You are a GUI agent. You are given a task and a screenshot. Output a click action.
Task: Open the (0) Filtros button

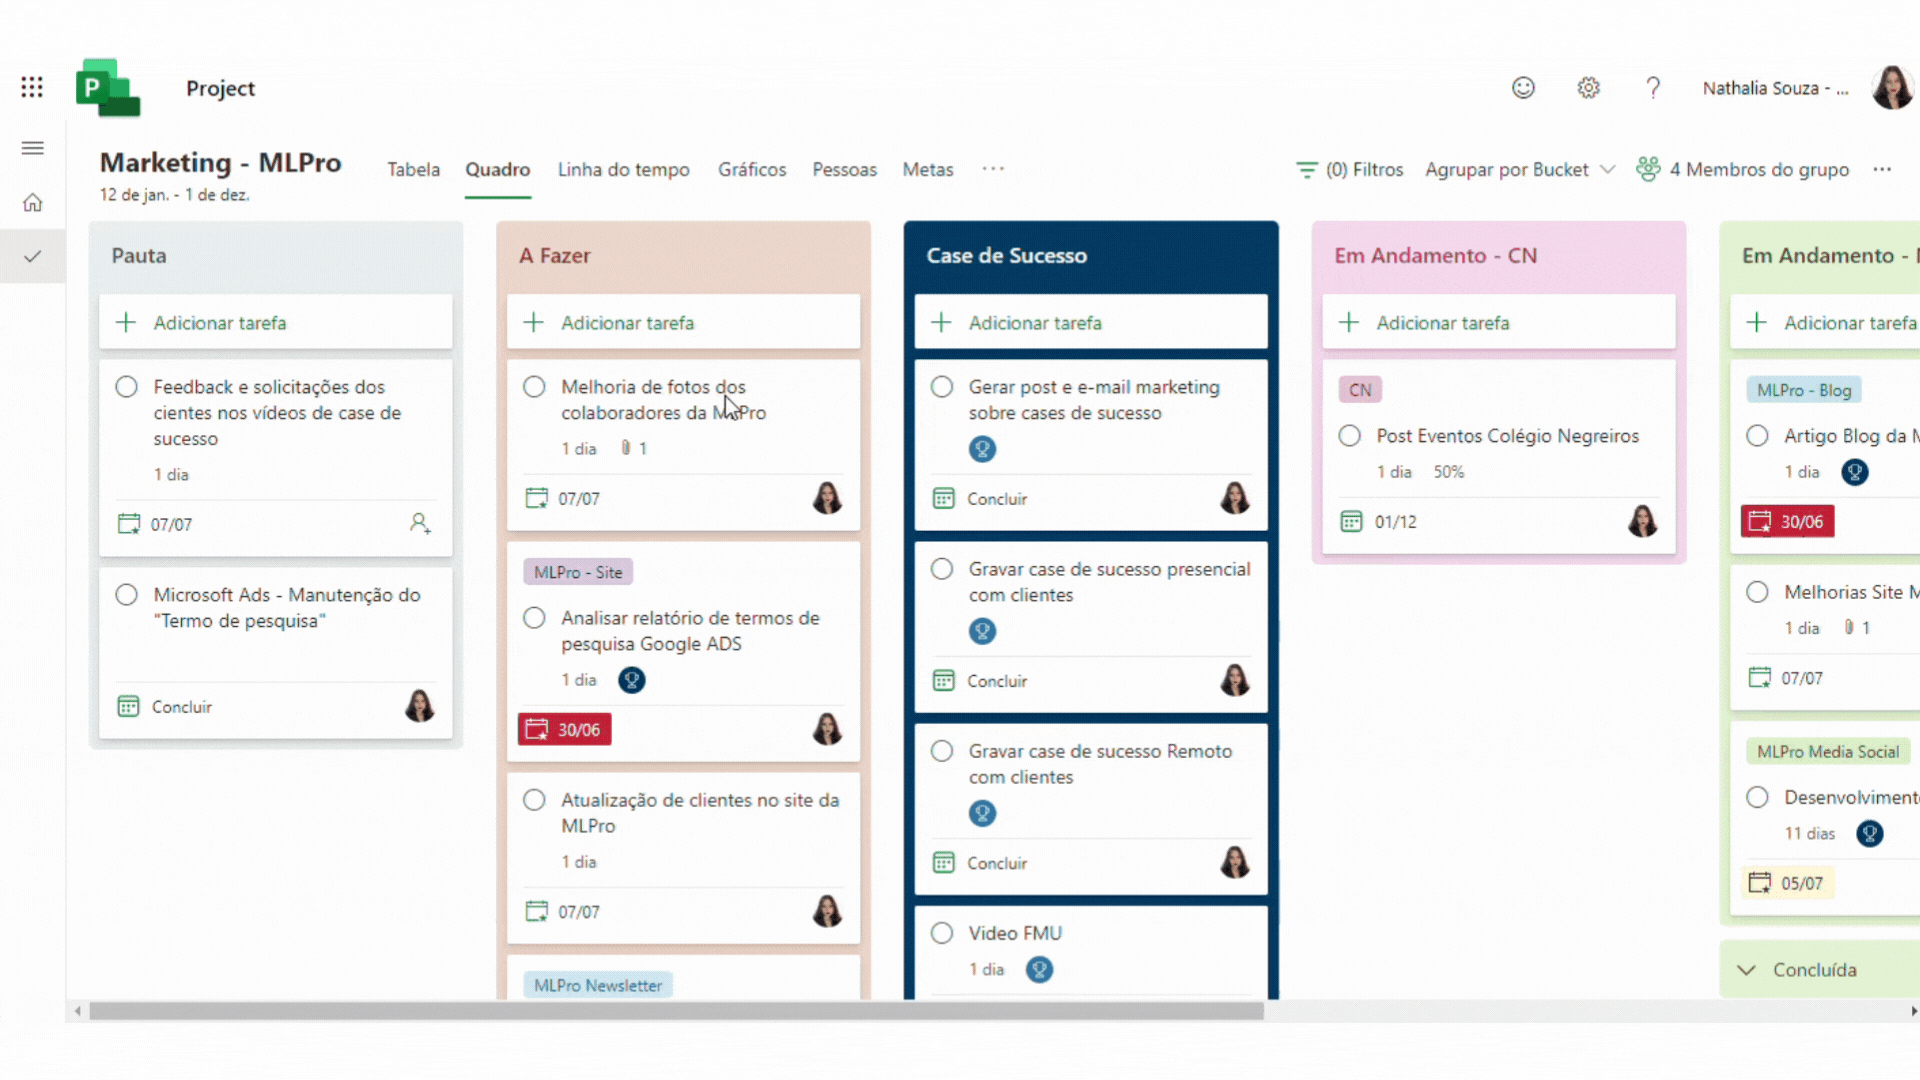[1350, 170]
